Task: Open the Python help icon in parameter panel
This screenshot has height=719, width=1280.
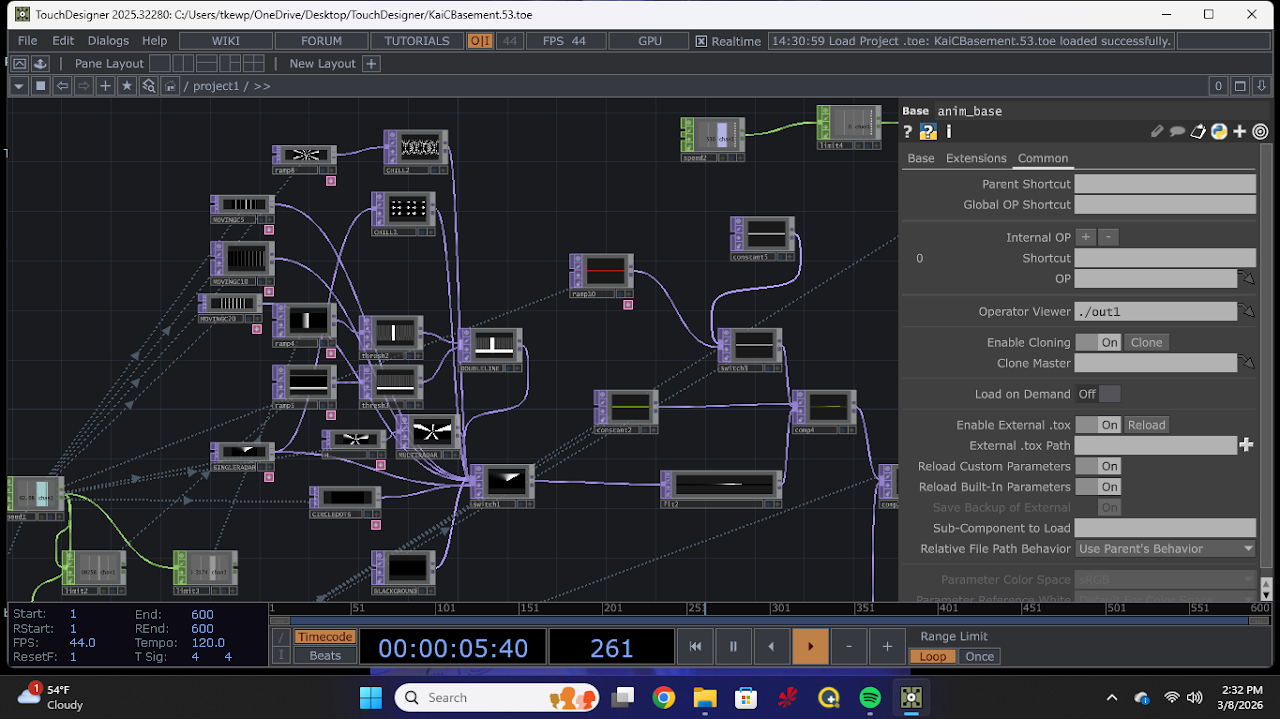Action: tap(928, 131)
